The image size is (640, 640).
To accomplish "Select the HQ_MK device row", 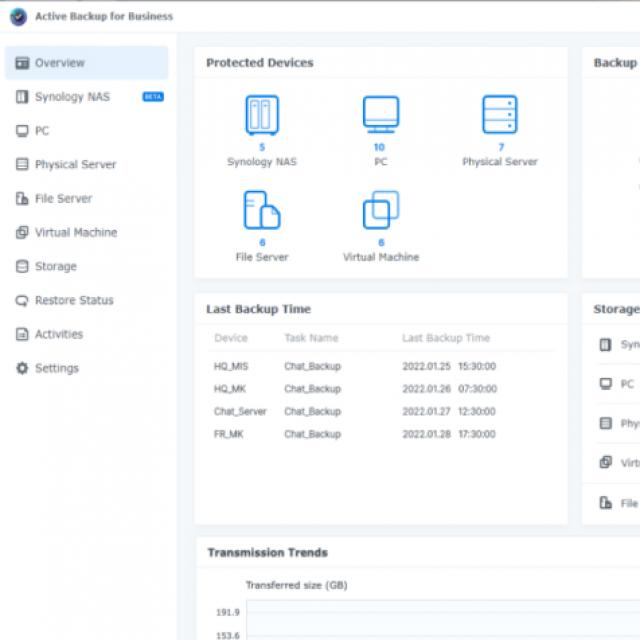I will point(381,389).
